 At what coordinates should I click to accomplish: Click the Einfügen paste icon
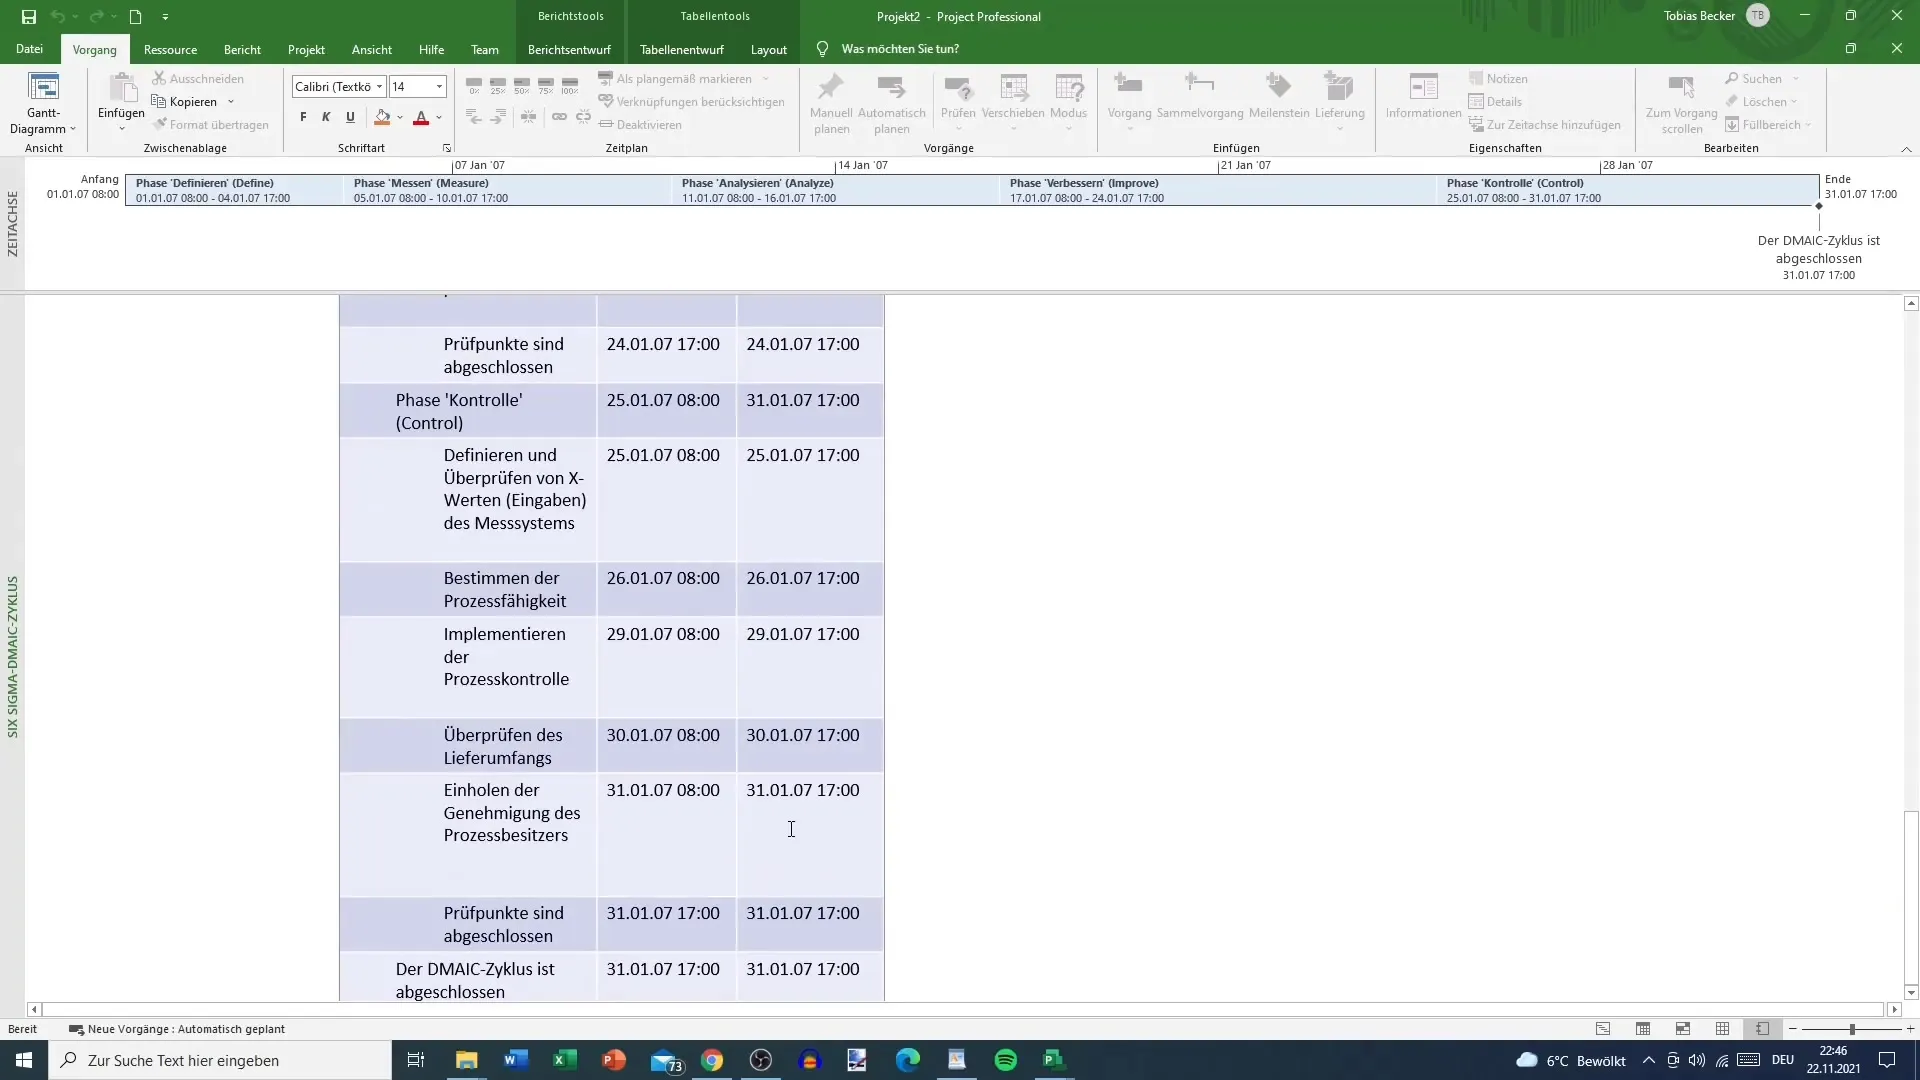(x=121, y=90)
